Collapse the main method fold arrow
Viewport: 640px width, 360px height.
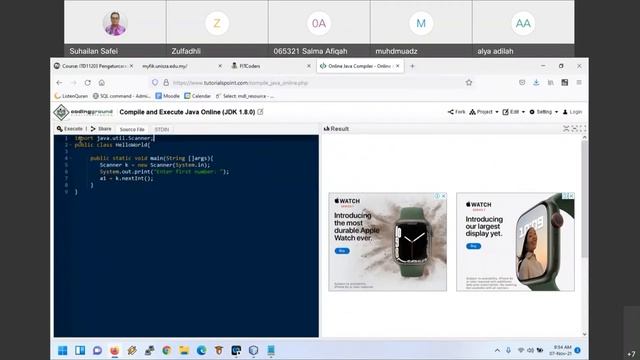click(71, 158)
